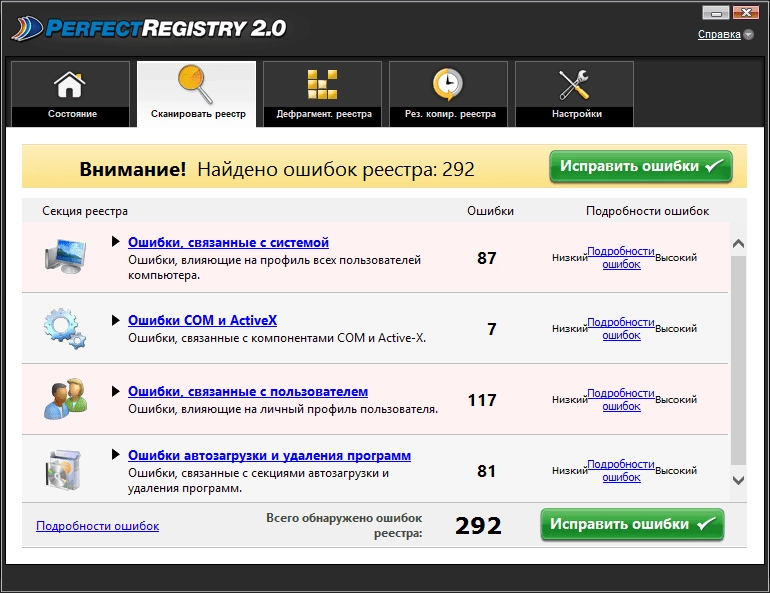Click Внимание! warning text in banner
The height and width of the screenshot is (593, 770).
tap(133, 169)
